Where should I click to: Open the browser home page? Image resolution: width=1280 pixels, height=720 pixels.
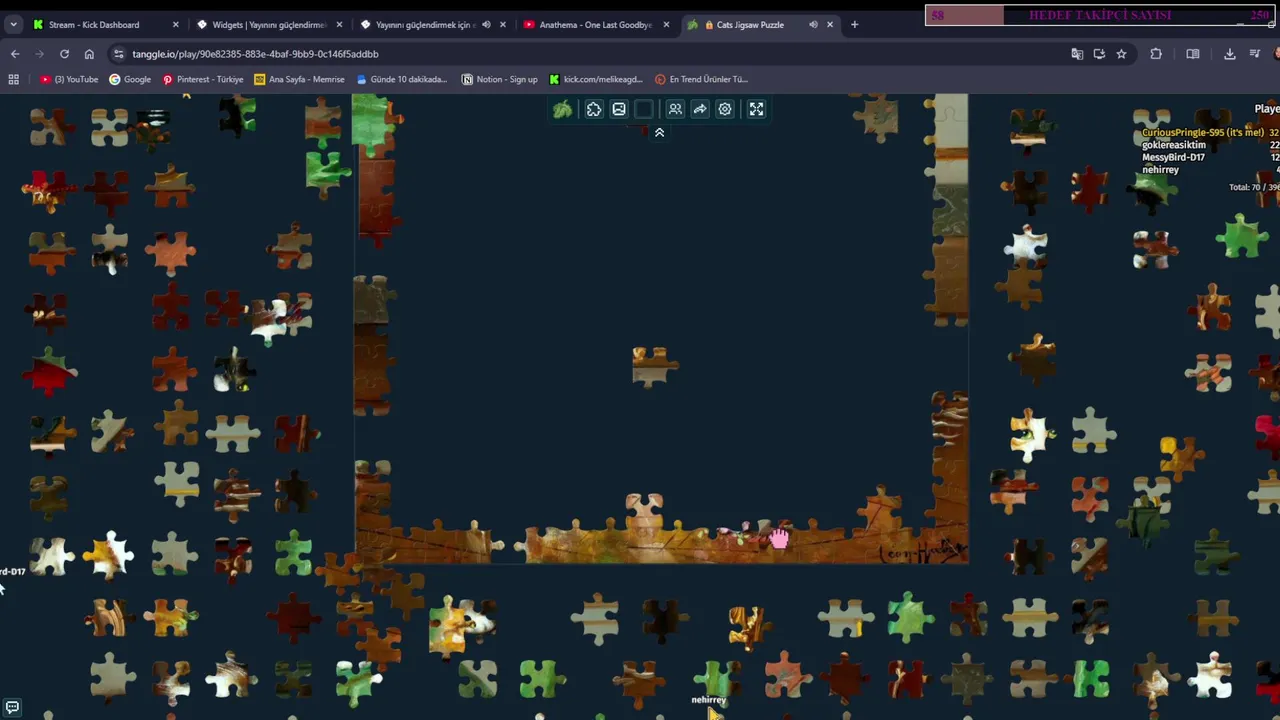(89, 54)
